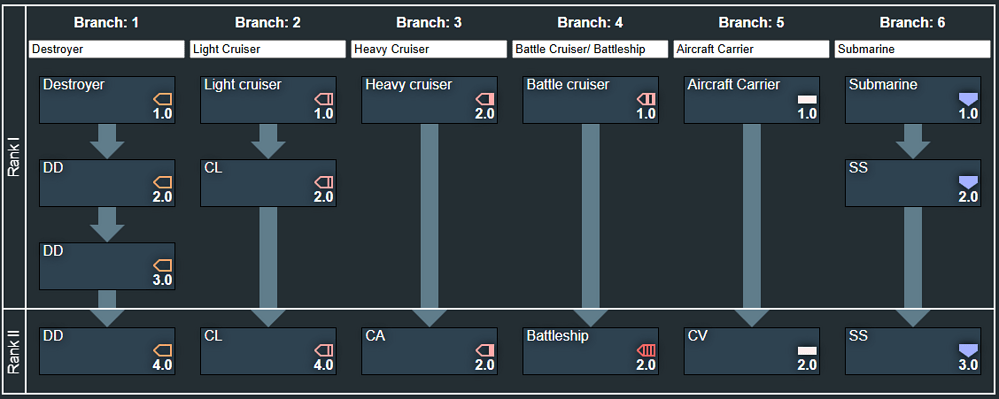The width and height of the screenshot is (999, 399).
Task: Click the blue icon in Submarine 1.0 node
Action: (x=968, y=99)
